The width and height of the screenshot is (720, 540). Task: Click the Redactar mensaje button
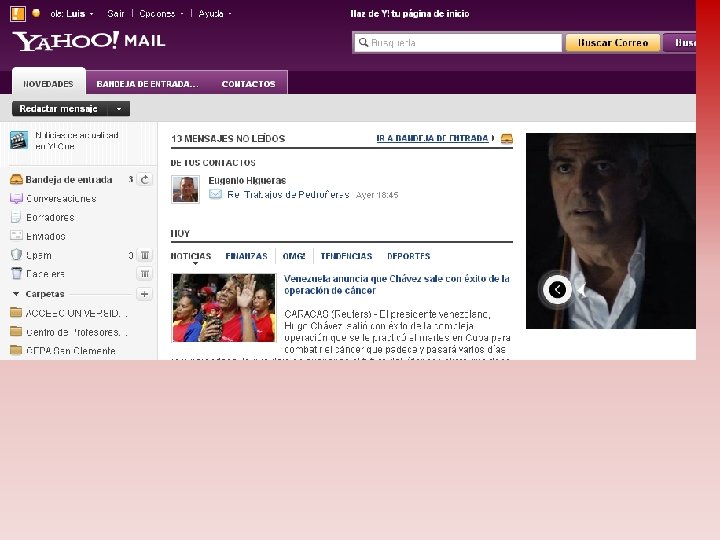coord(59,109)
